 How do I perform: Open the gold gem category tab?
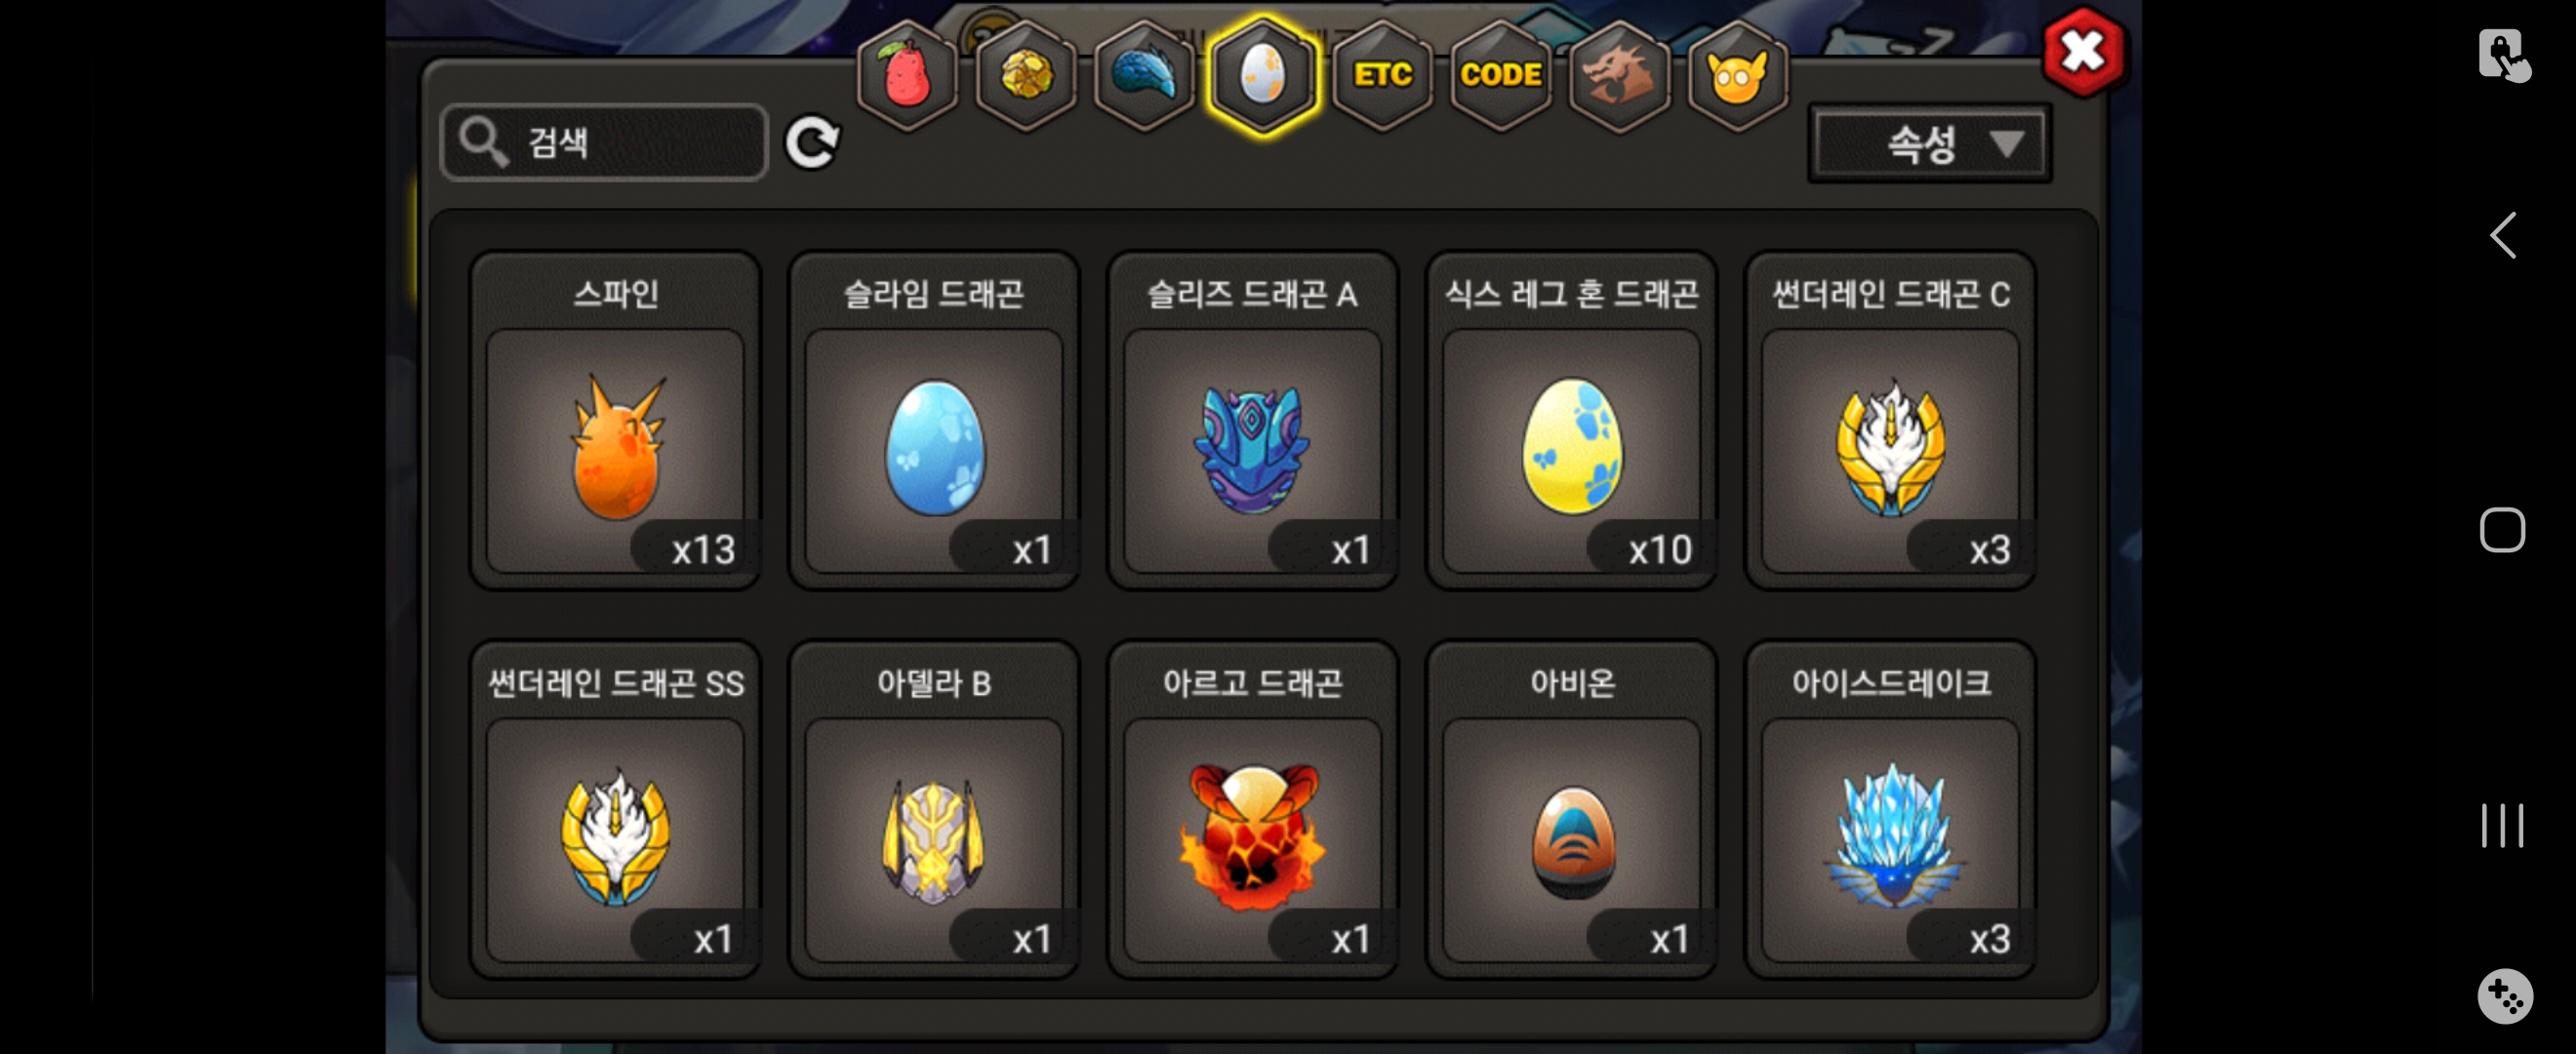(1025, 75)
